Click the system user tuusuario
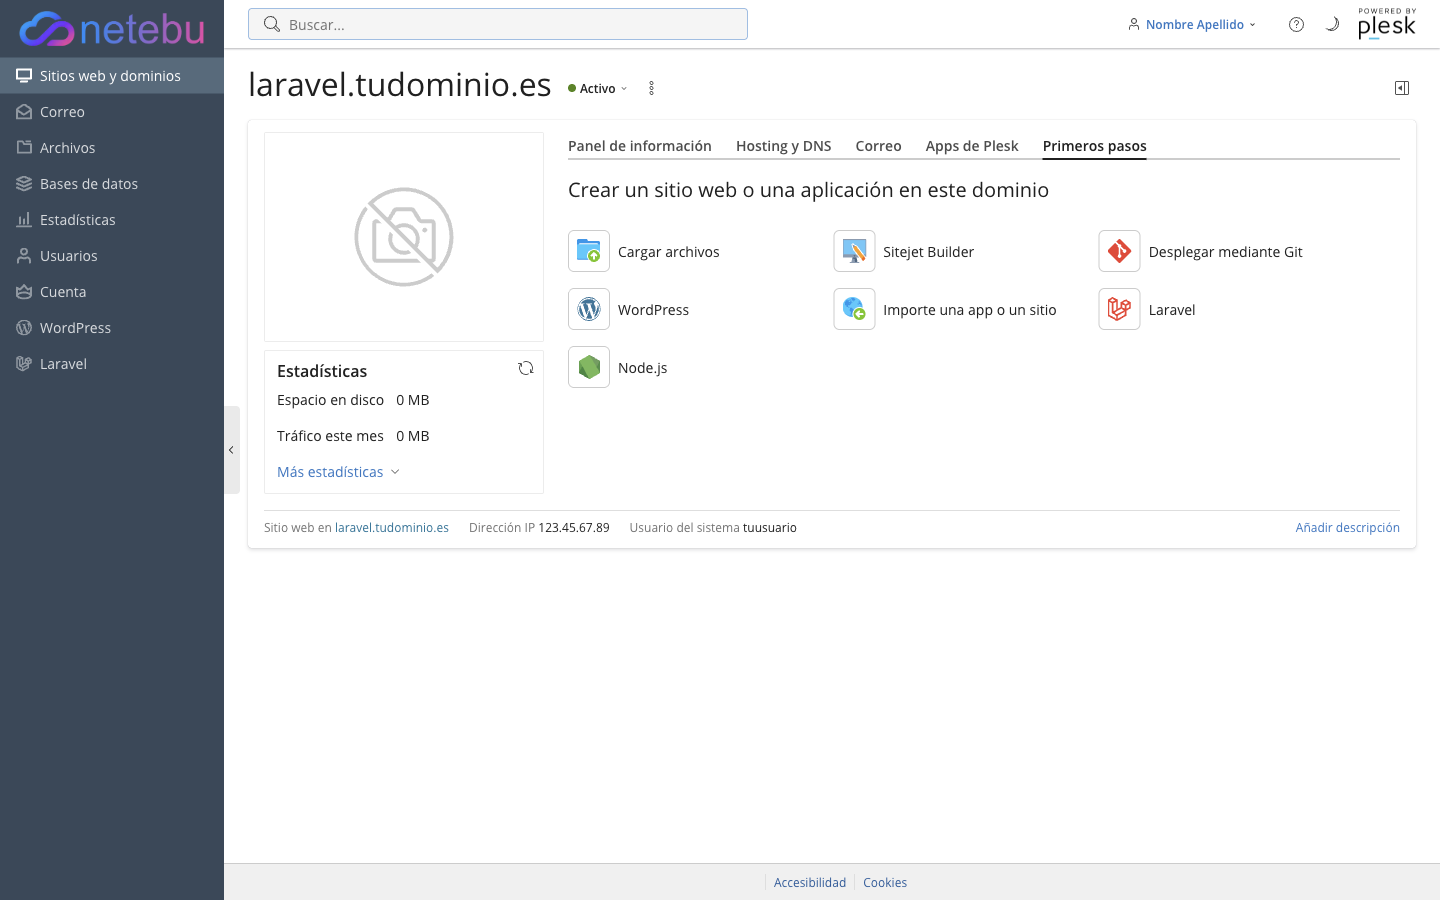Viewport: 1440px width, 900px height. pos(770,528)
